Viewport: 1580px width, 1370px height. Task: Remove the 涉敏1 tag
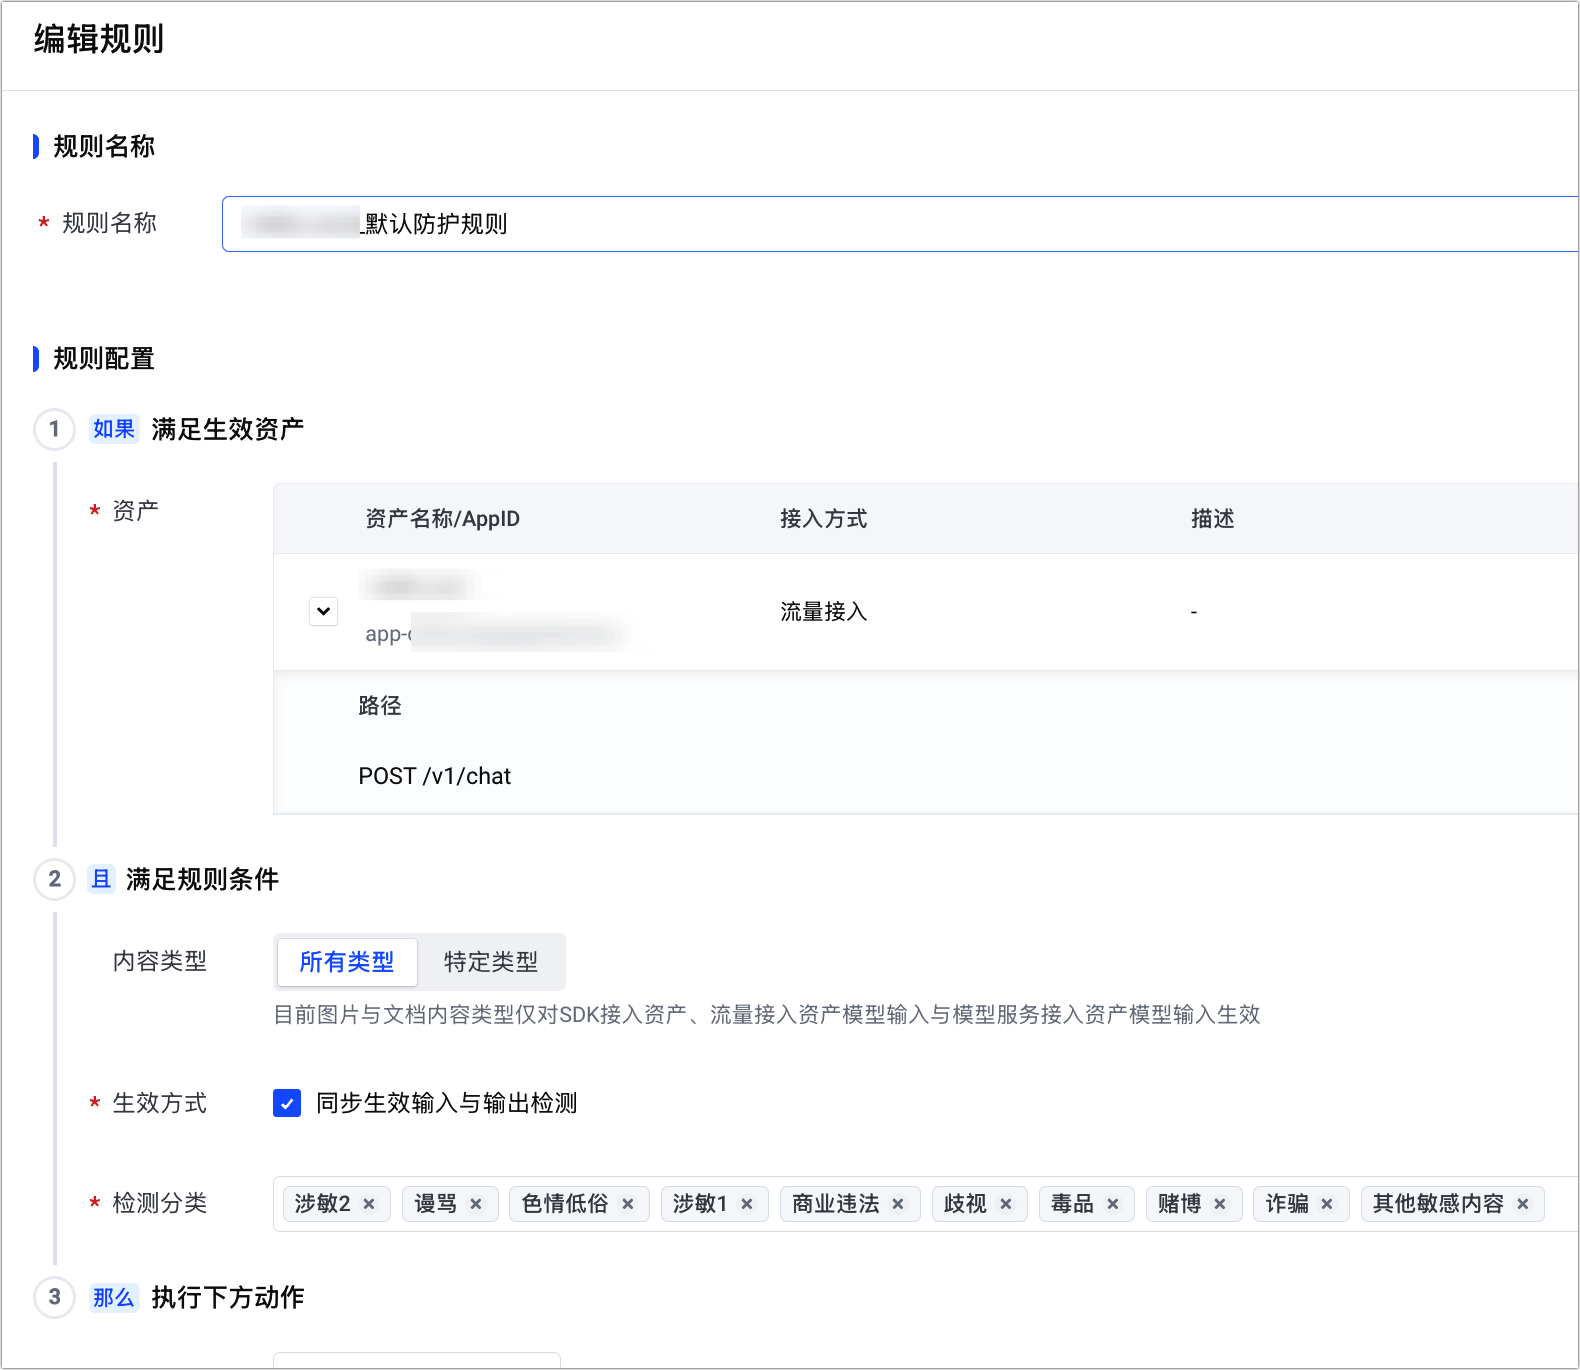pyautogui.click(x=747, y=1204)
